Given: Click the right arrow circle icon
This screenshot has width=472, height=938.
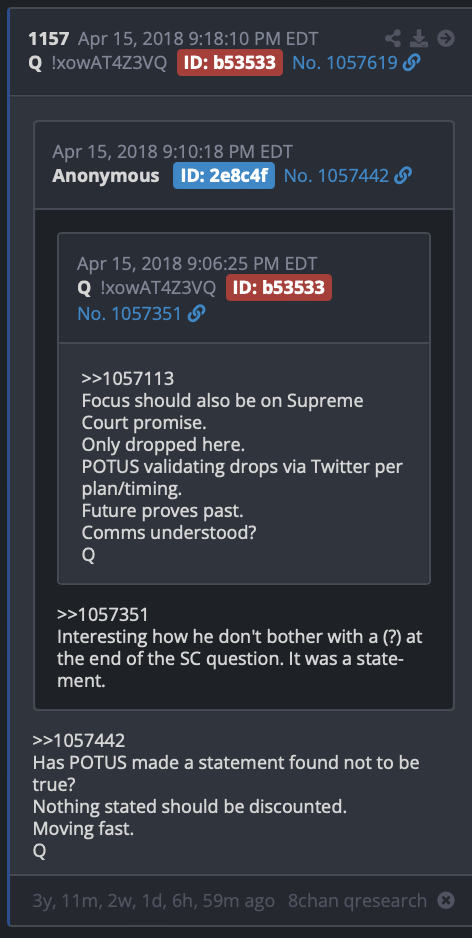Looking at the screenshot, I should 446,39.
